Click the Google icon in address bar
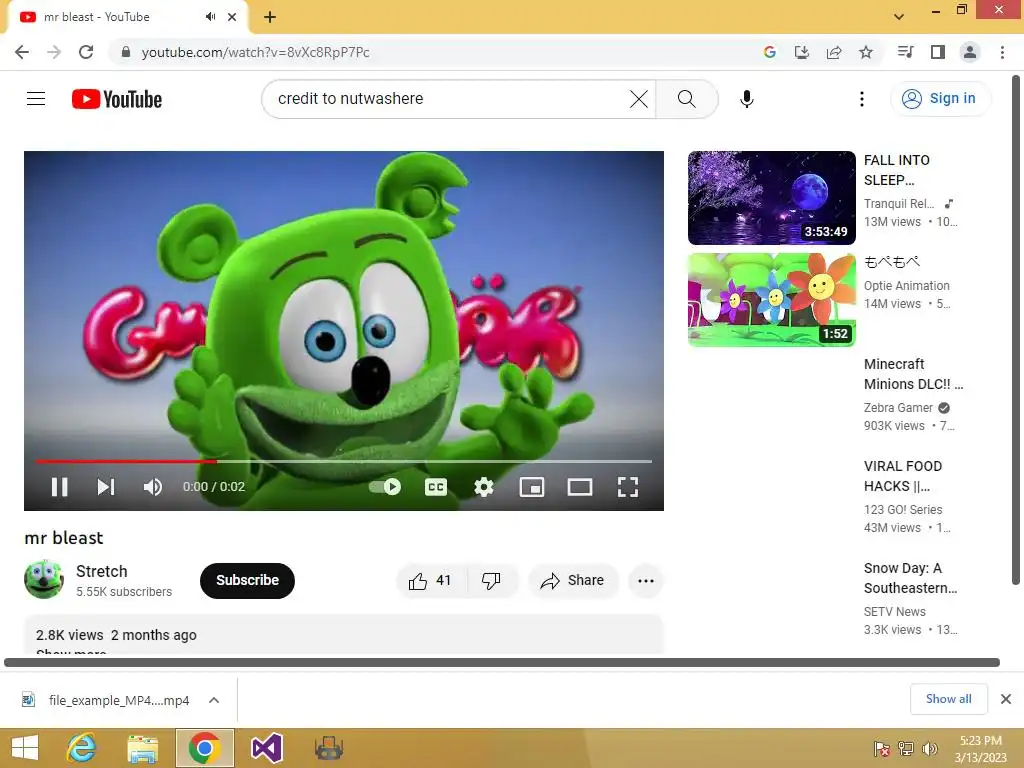Screen dimensions: 1024x768 (x=769, y=52)
